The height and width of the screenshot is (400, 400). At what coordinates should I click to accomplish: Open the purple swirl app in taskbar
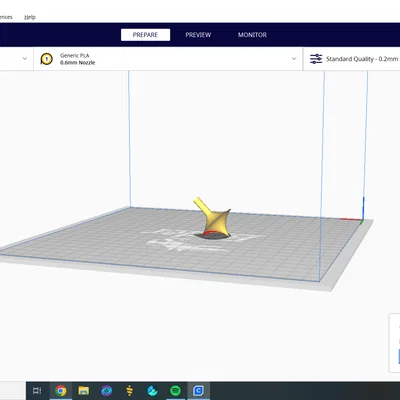pyautogui.click(x=107, y=390)
